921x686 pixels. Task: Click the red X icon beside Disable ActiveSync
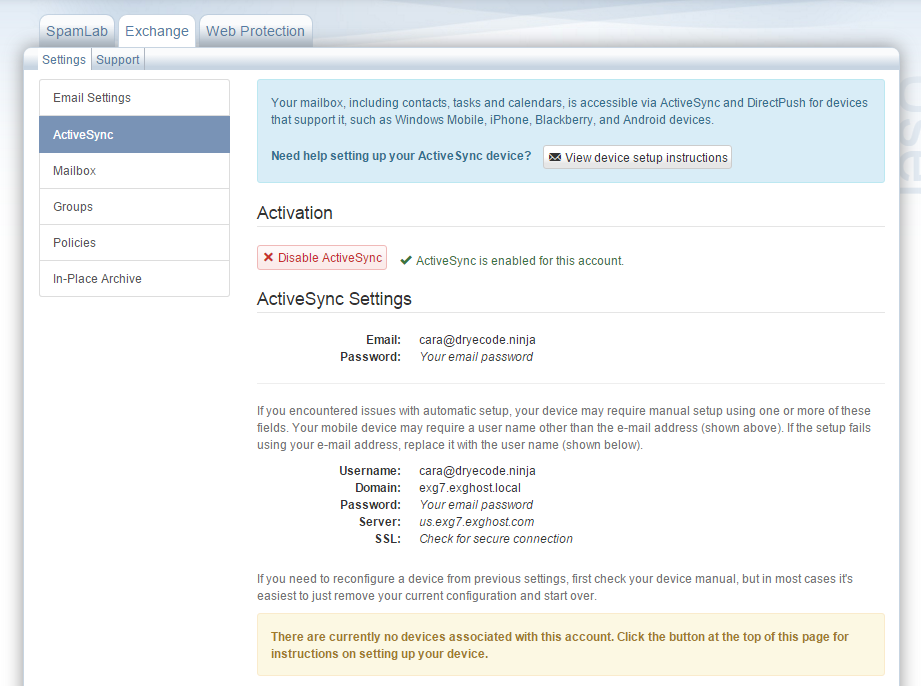268,258
